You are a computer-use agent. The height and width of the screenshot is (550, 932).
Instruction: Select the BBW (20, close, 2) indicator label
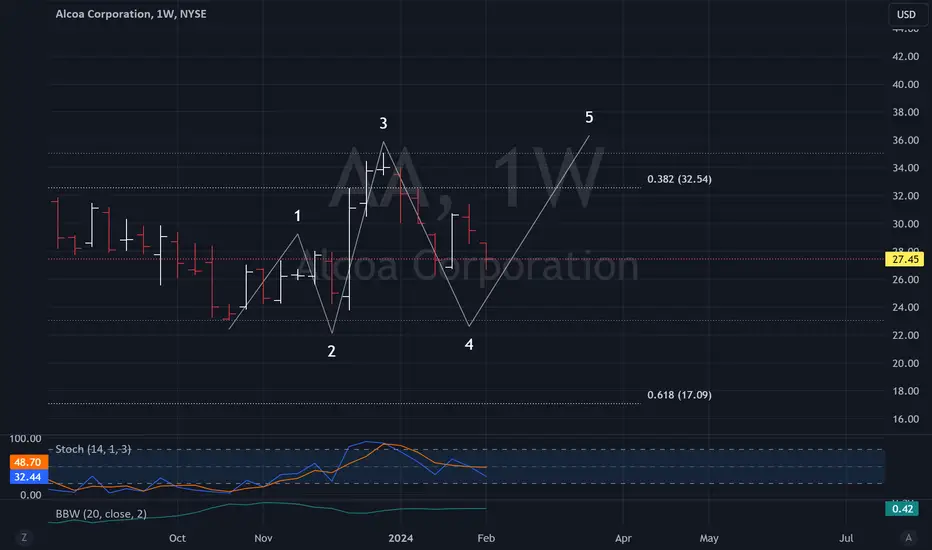(101, 514)
